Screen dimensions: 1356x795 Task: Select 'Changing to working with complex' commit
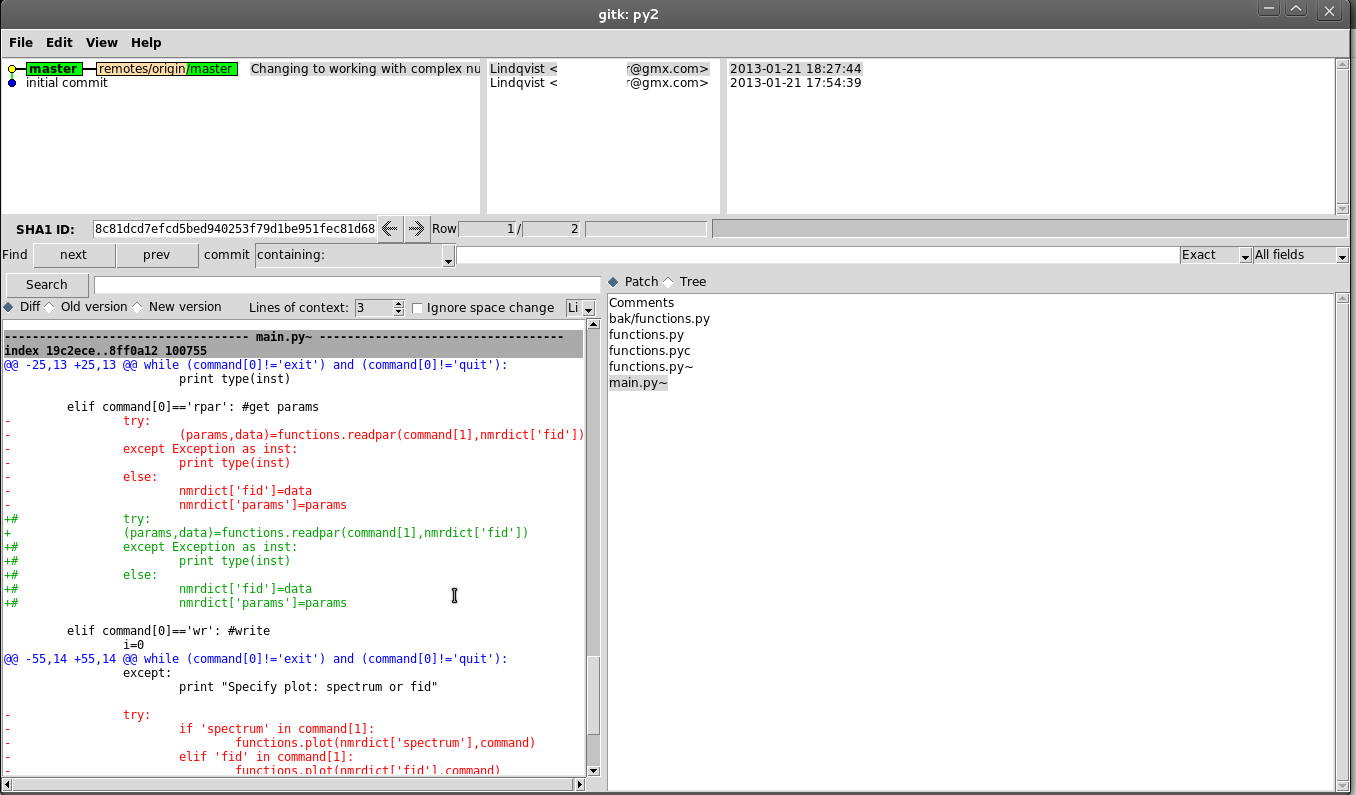coord(365,69)
